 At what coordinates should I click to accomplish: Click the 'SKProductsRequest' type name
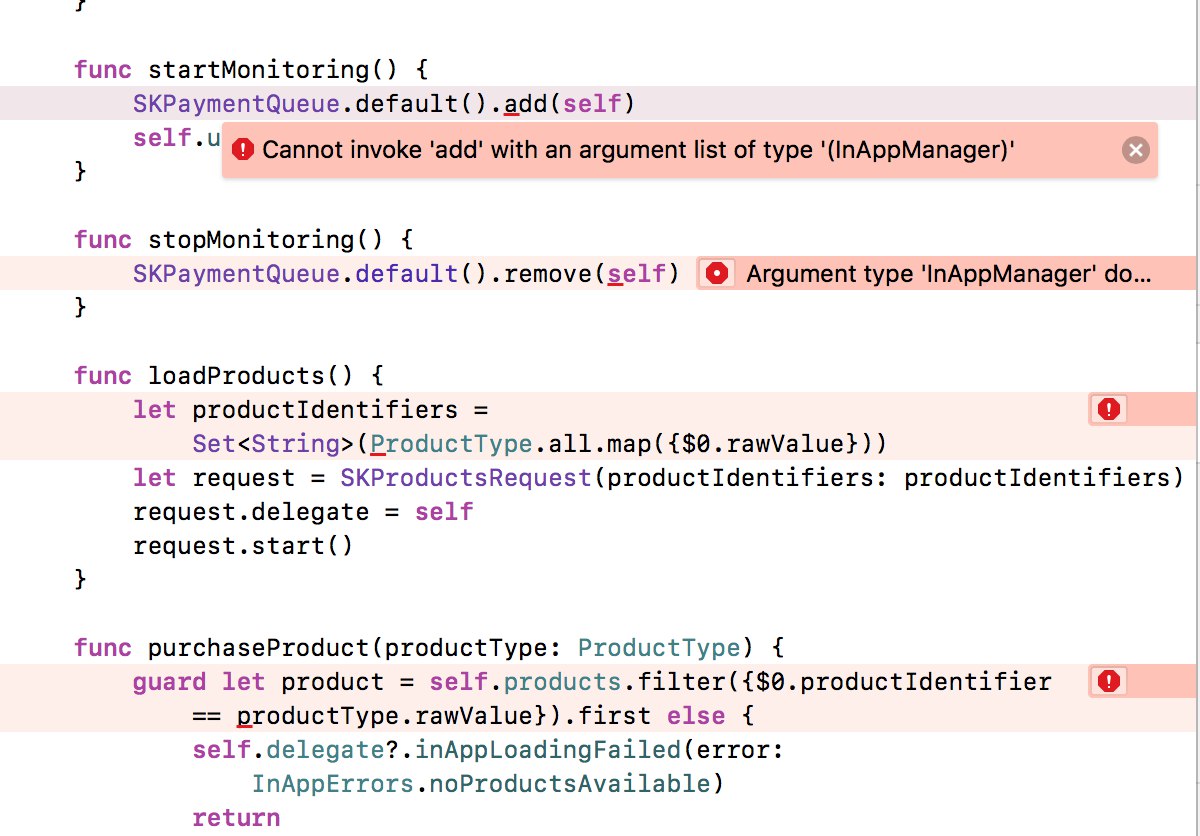pos(466,478)
